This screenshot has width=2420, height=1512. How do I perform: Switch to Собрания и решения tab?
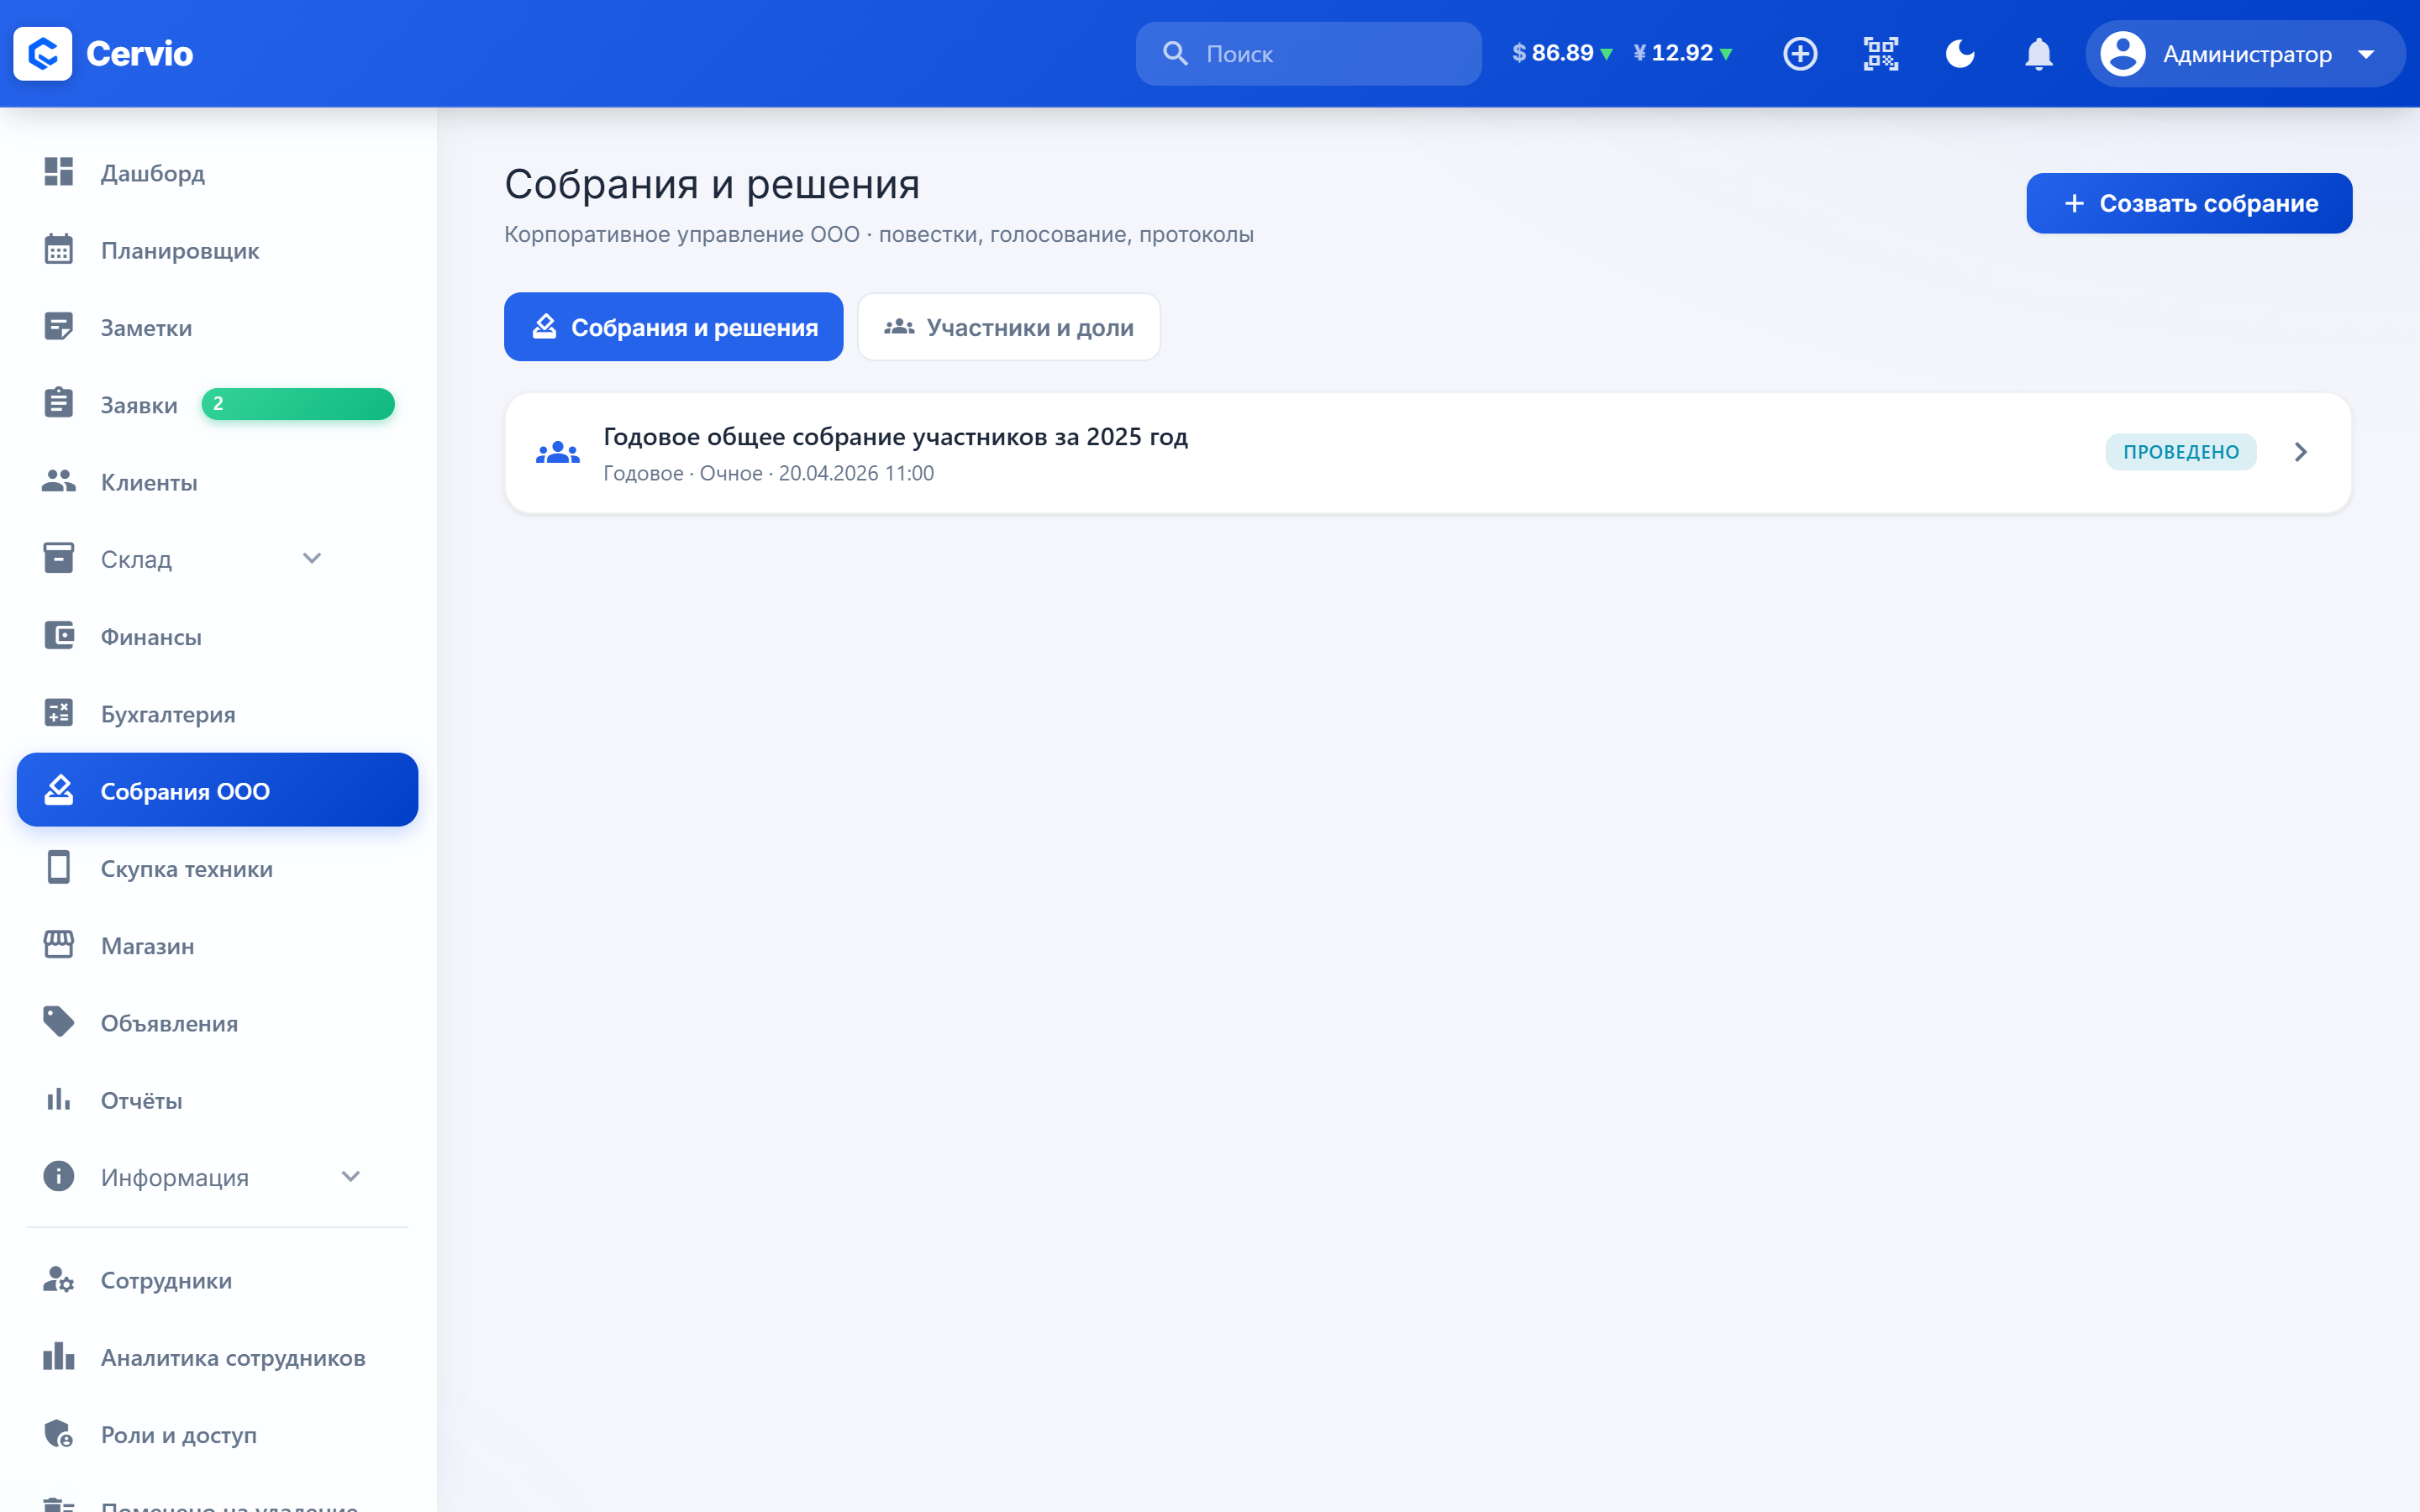[x=673, y=327]
